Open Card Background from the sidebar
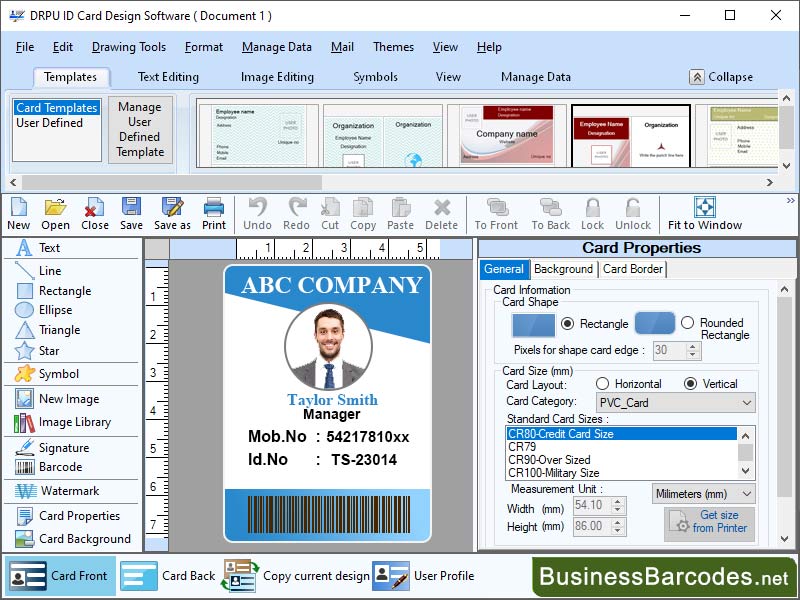The image size is (800, 600). click(x=71, y=539)
